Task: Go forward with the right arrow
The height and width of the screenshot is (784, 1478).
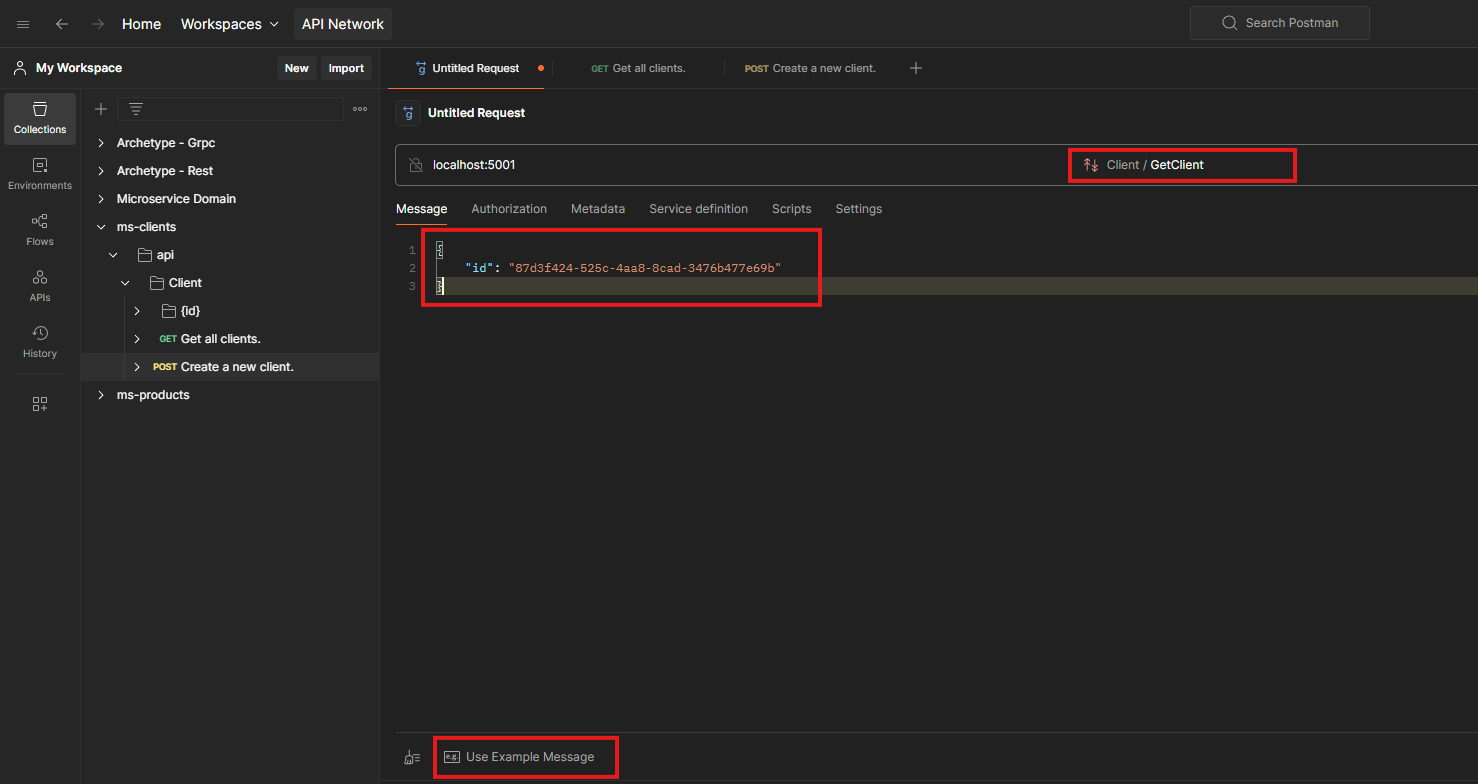Action: tap(98, 24)
